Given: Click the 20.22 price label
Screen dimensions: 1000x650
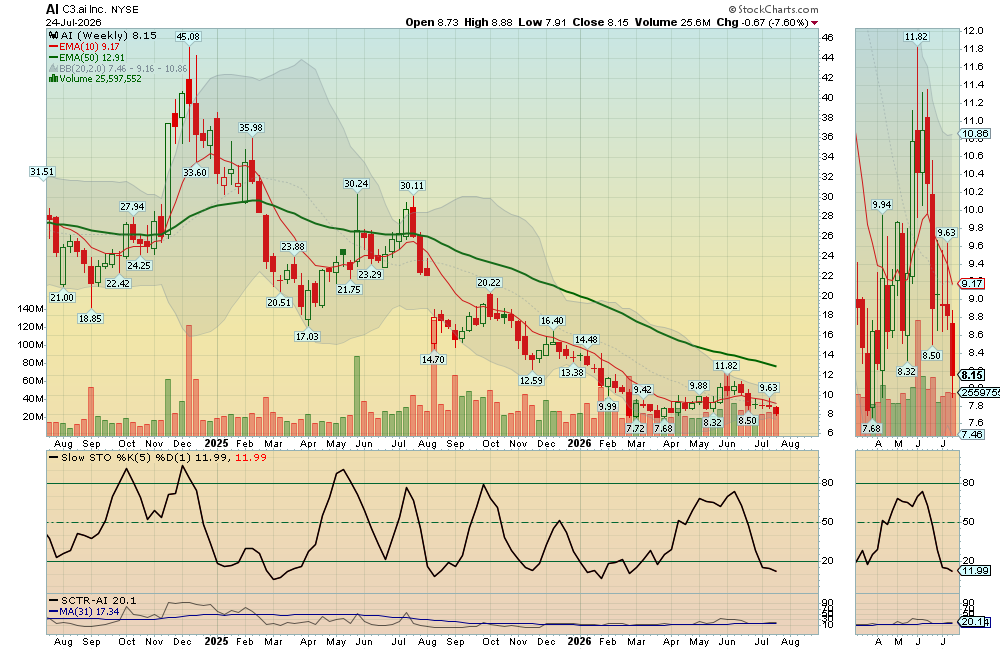Looking at the screenshot, I should (x=489, y=283).
